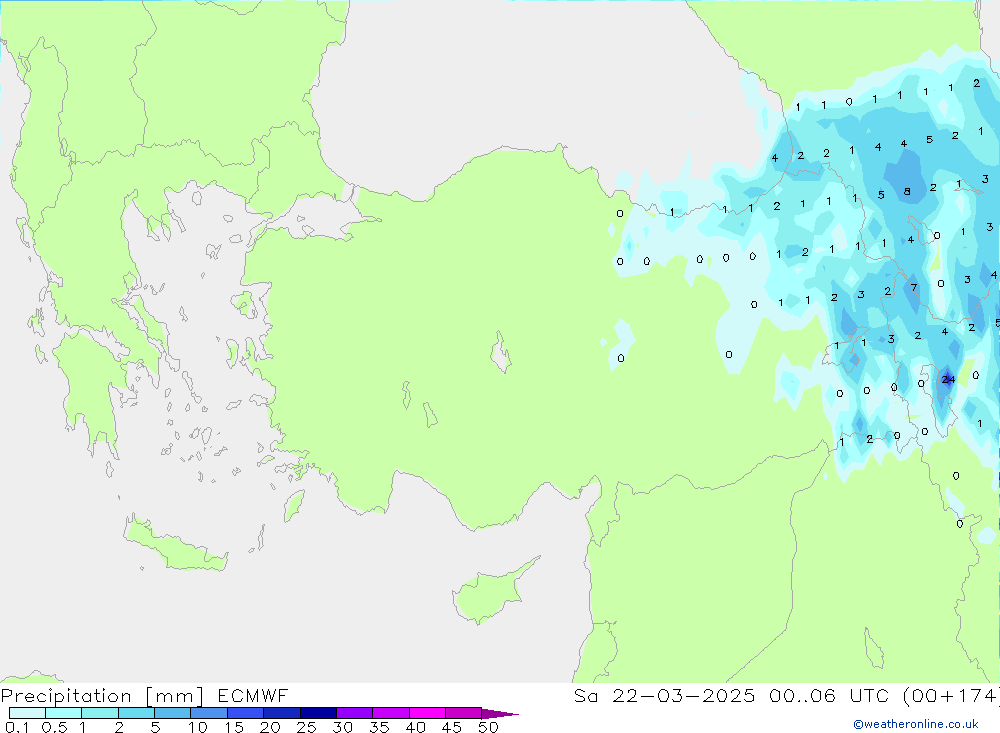Click the 0.1–0.5 mm legend color swatch
Screen dimensions: 1000x733
pyautogui.click(x=27, y=713)
